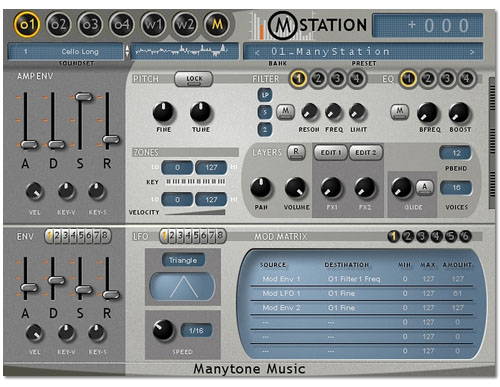The width and height of the screenshot is (500, 387).
Task: Select filter slot 1
Action: [298, 79]
